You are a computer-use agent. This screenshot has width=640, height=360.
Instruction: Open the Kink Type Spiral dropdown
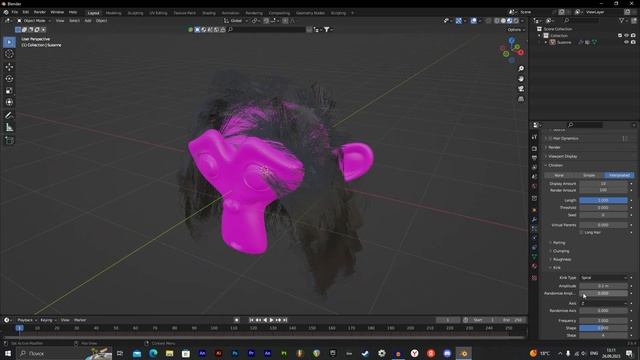click(604, 278)
